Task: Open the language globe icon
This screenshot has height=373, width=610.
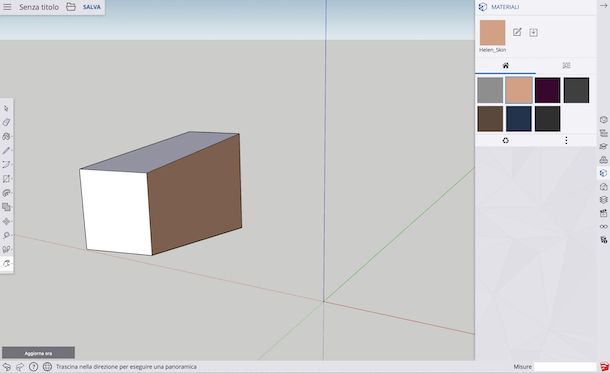Action: pos(47,366)
